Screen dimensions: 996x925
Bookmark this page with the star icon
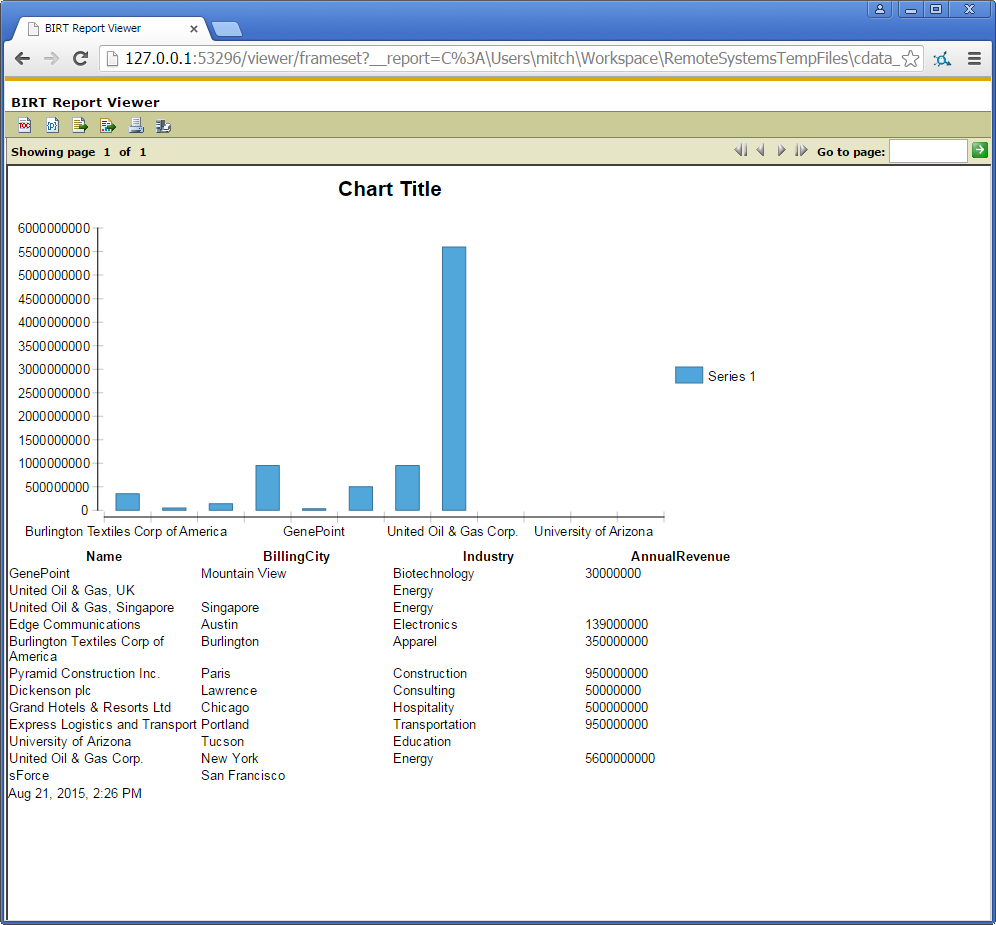[x=910, y=59]
